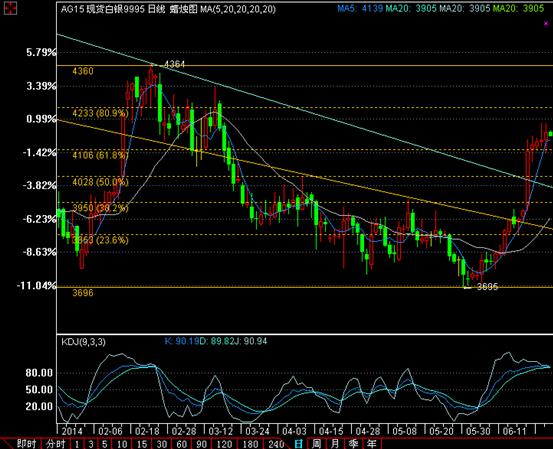Click the 06-11 date on time axis
553x449 pixels.
[x=515, y=431]
